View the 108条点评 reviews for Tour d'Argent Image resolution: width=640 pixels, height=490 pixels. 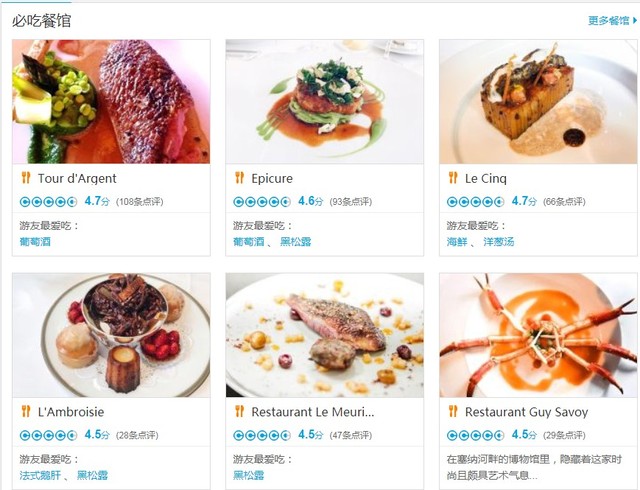[140, 202]
